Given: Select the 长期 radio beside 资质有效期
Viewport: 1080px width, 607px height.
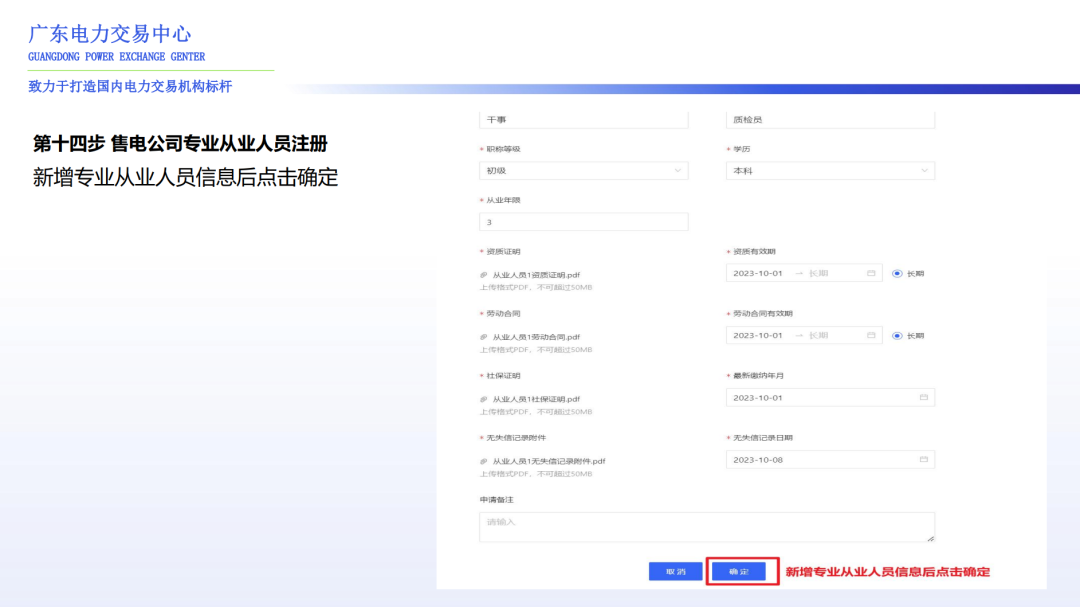Looking at the screenshot, I should [x=896, y=272].
